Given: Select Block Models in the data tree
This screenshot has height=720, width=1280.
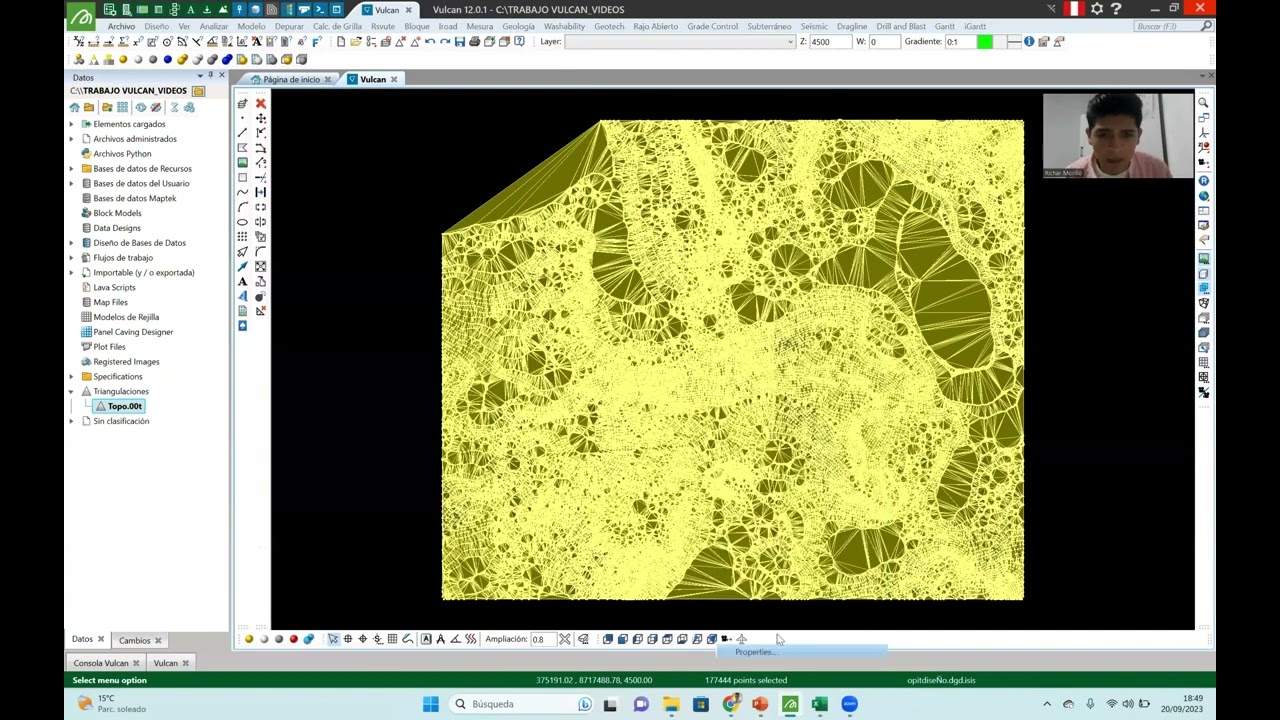Looking at the screenshot, I should coord(117,213).
